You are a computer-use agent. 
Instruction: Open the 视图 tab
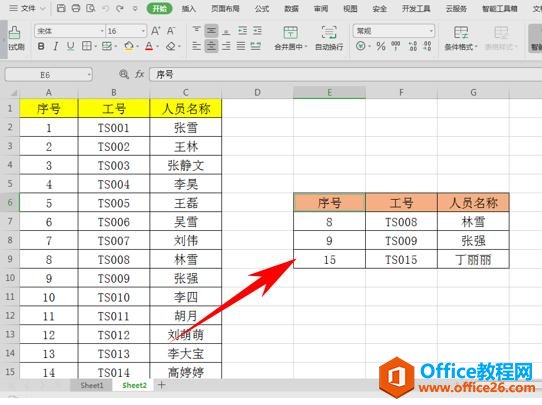(x=350, y=9)
